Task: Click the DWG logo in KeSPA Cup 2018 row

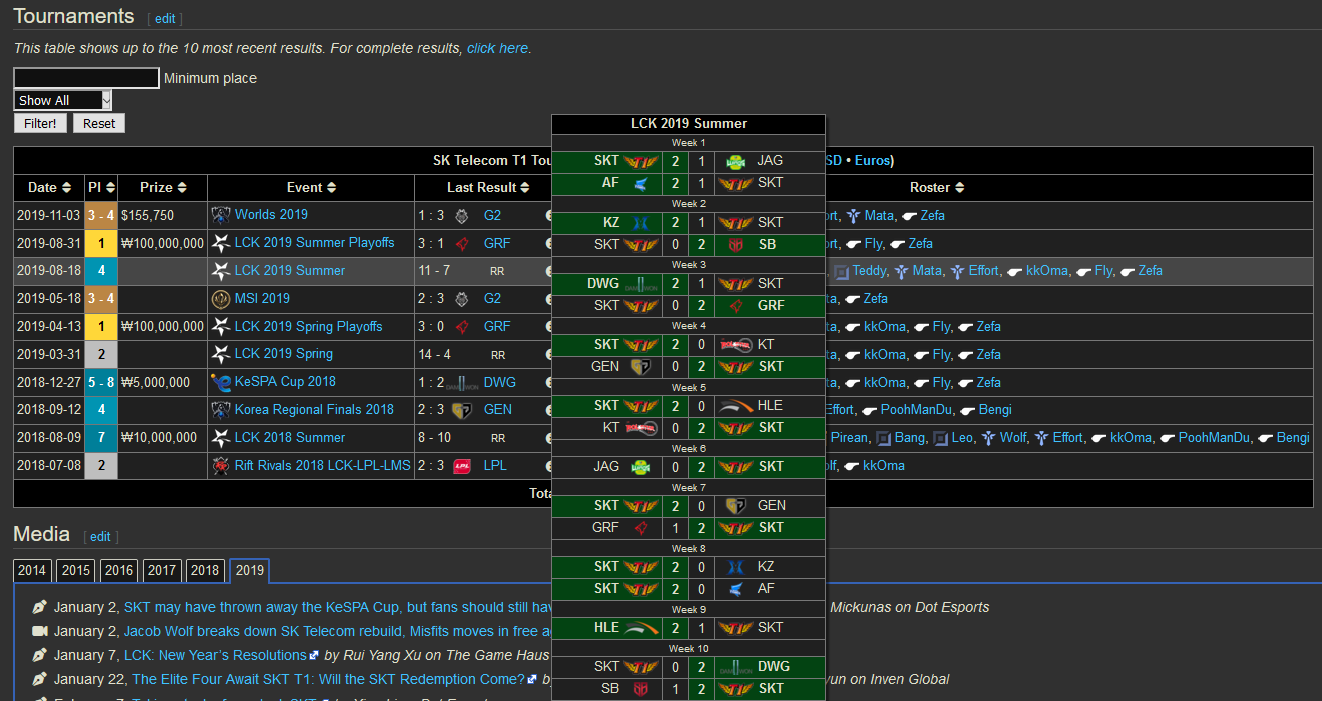Action: click(x=462, y=382)
